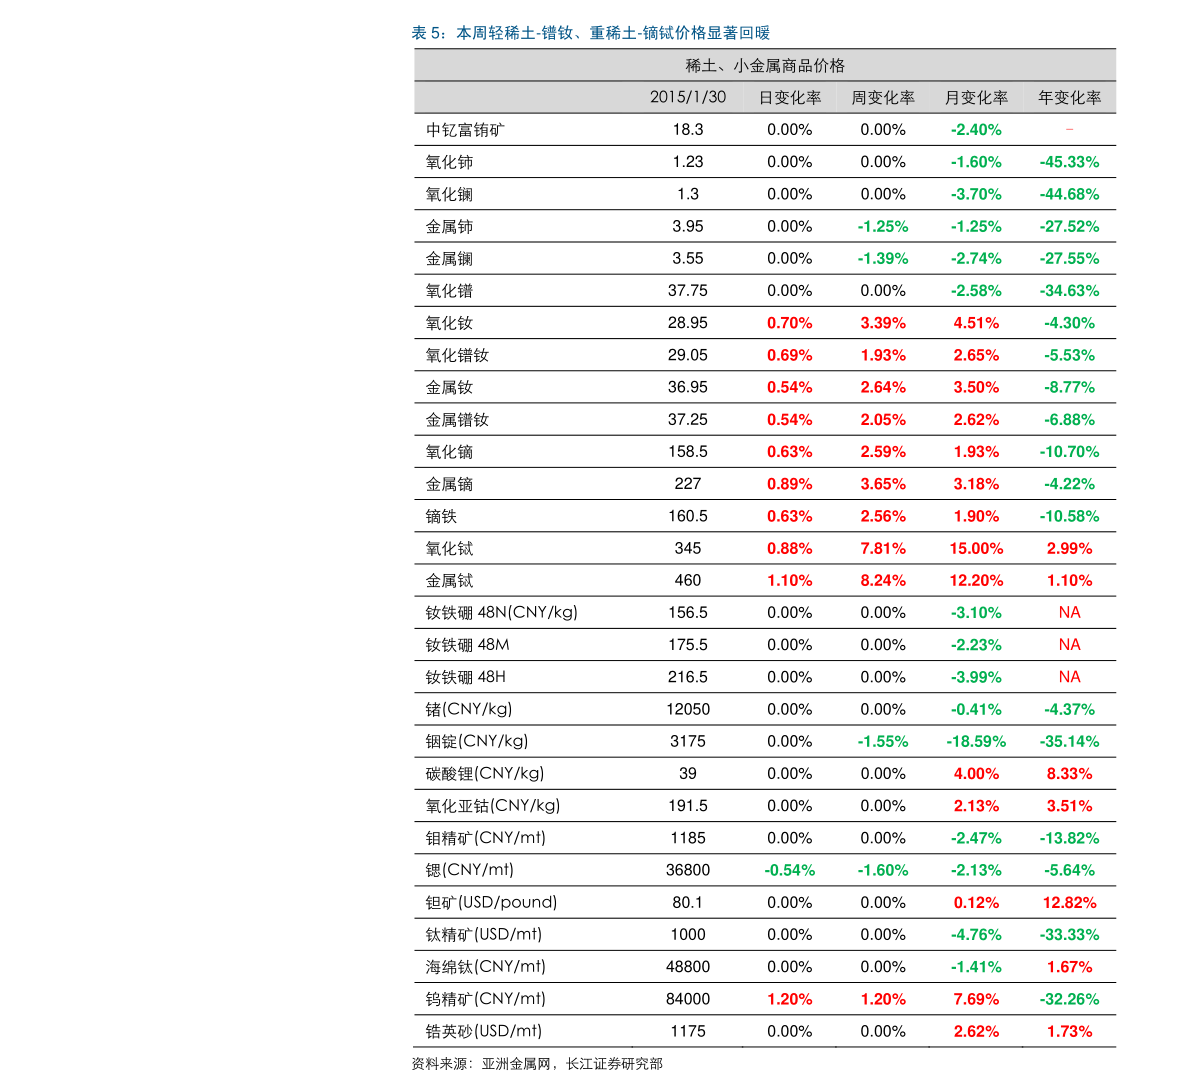Click the table caption starting with 表 5
Image resolution: width=1191 pixels, height=1092 pixels.
(591, 33)
